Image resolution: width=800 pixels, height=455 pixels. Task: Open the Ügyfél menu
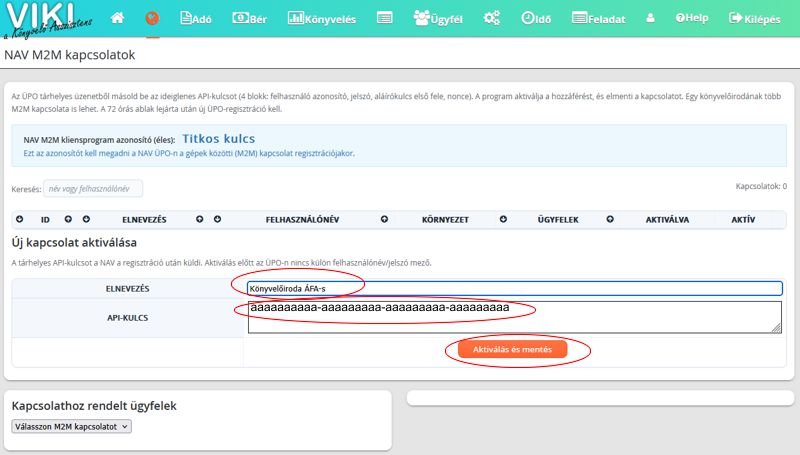(438, 18)
